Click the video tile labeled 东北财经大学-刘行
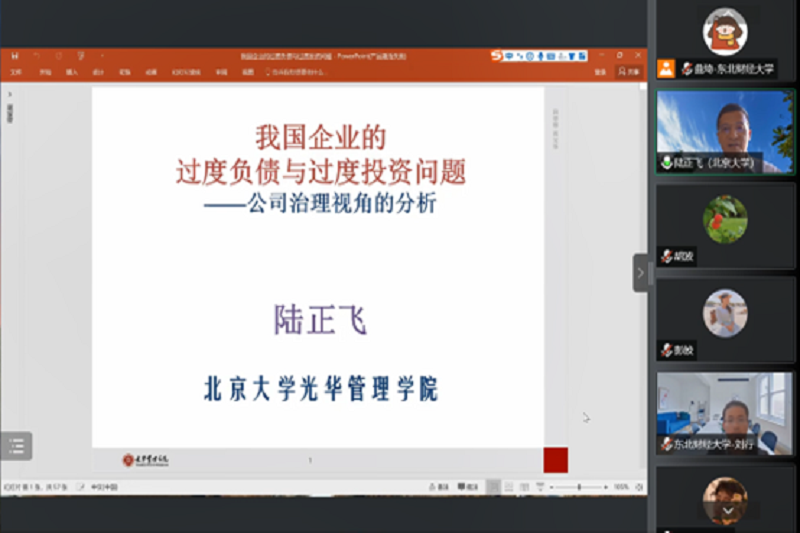 pyautogui.click(x=724, y=413)
